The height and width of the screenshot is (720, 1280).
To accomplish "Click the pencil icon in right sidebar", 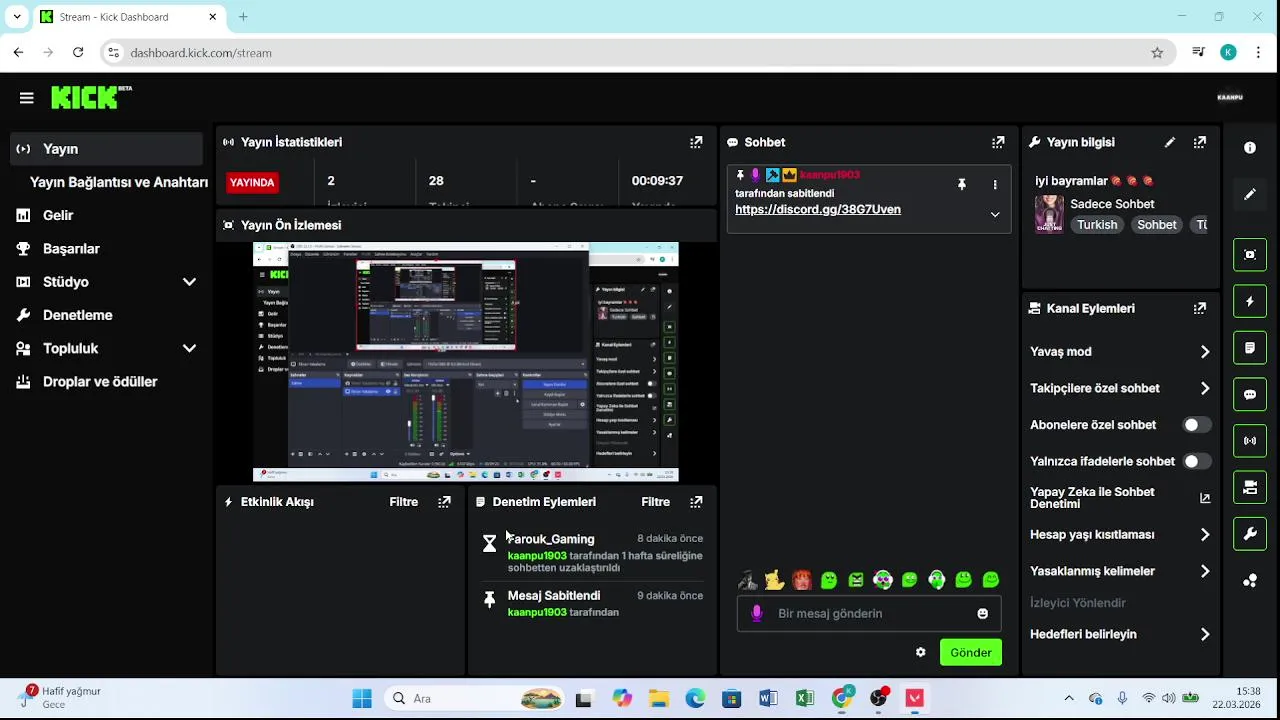I will [x=1250, y=194].
